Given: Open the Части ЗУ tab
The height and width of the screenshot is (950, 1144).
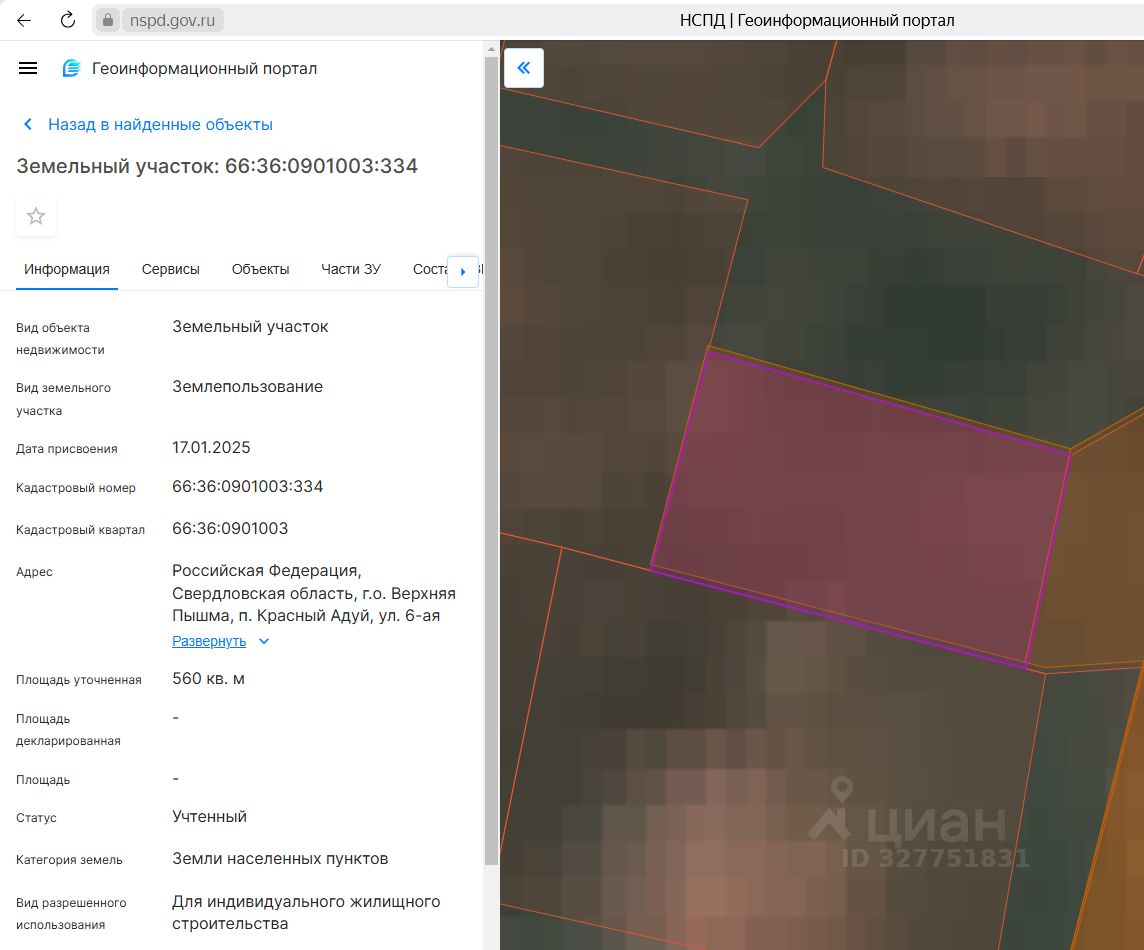Looking at the screenshot, I should pos(351,269).
